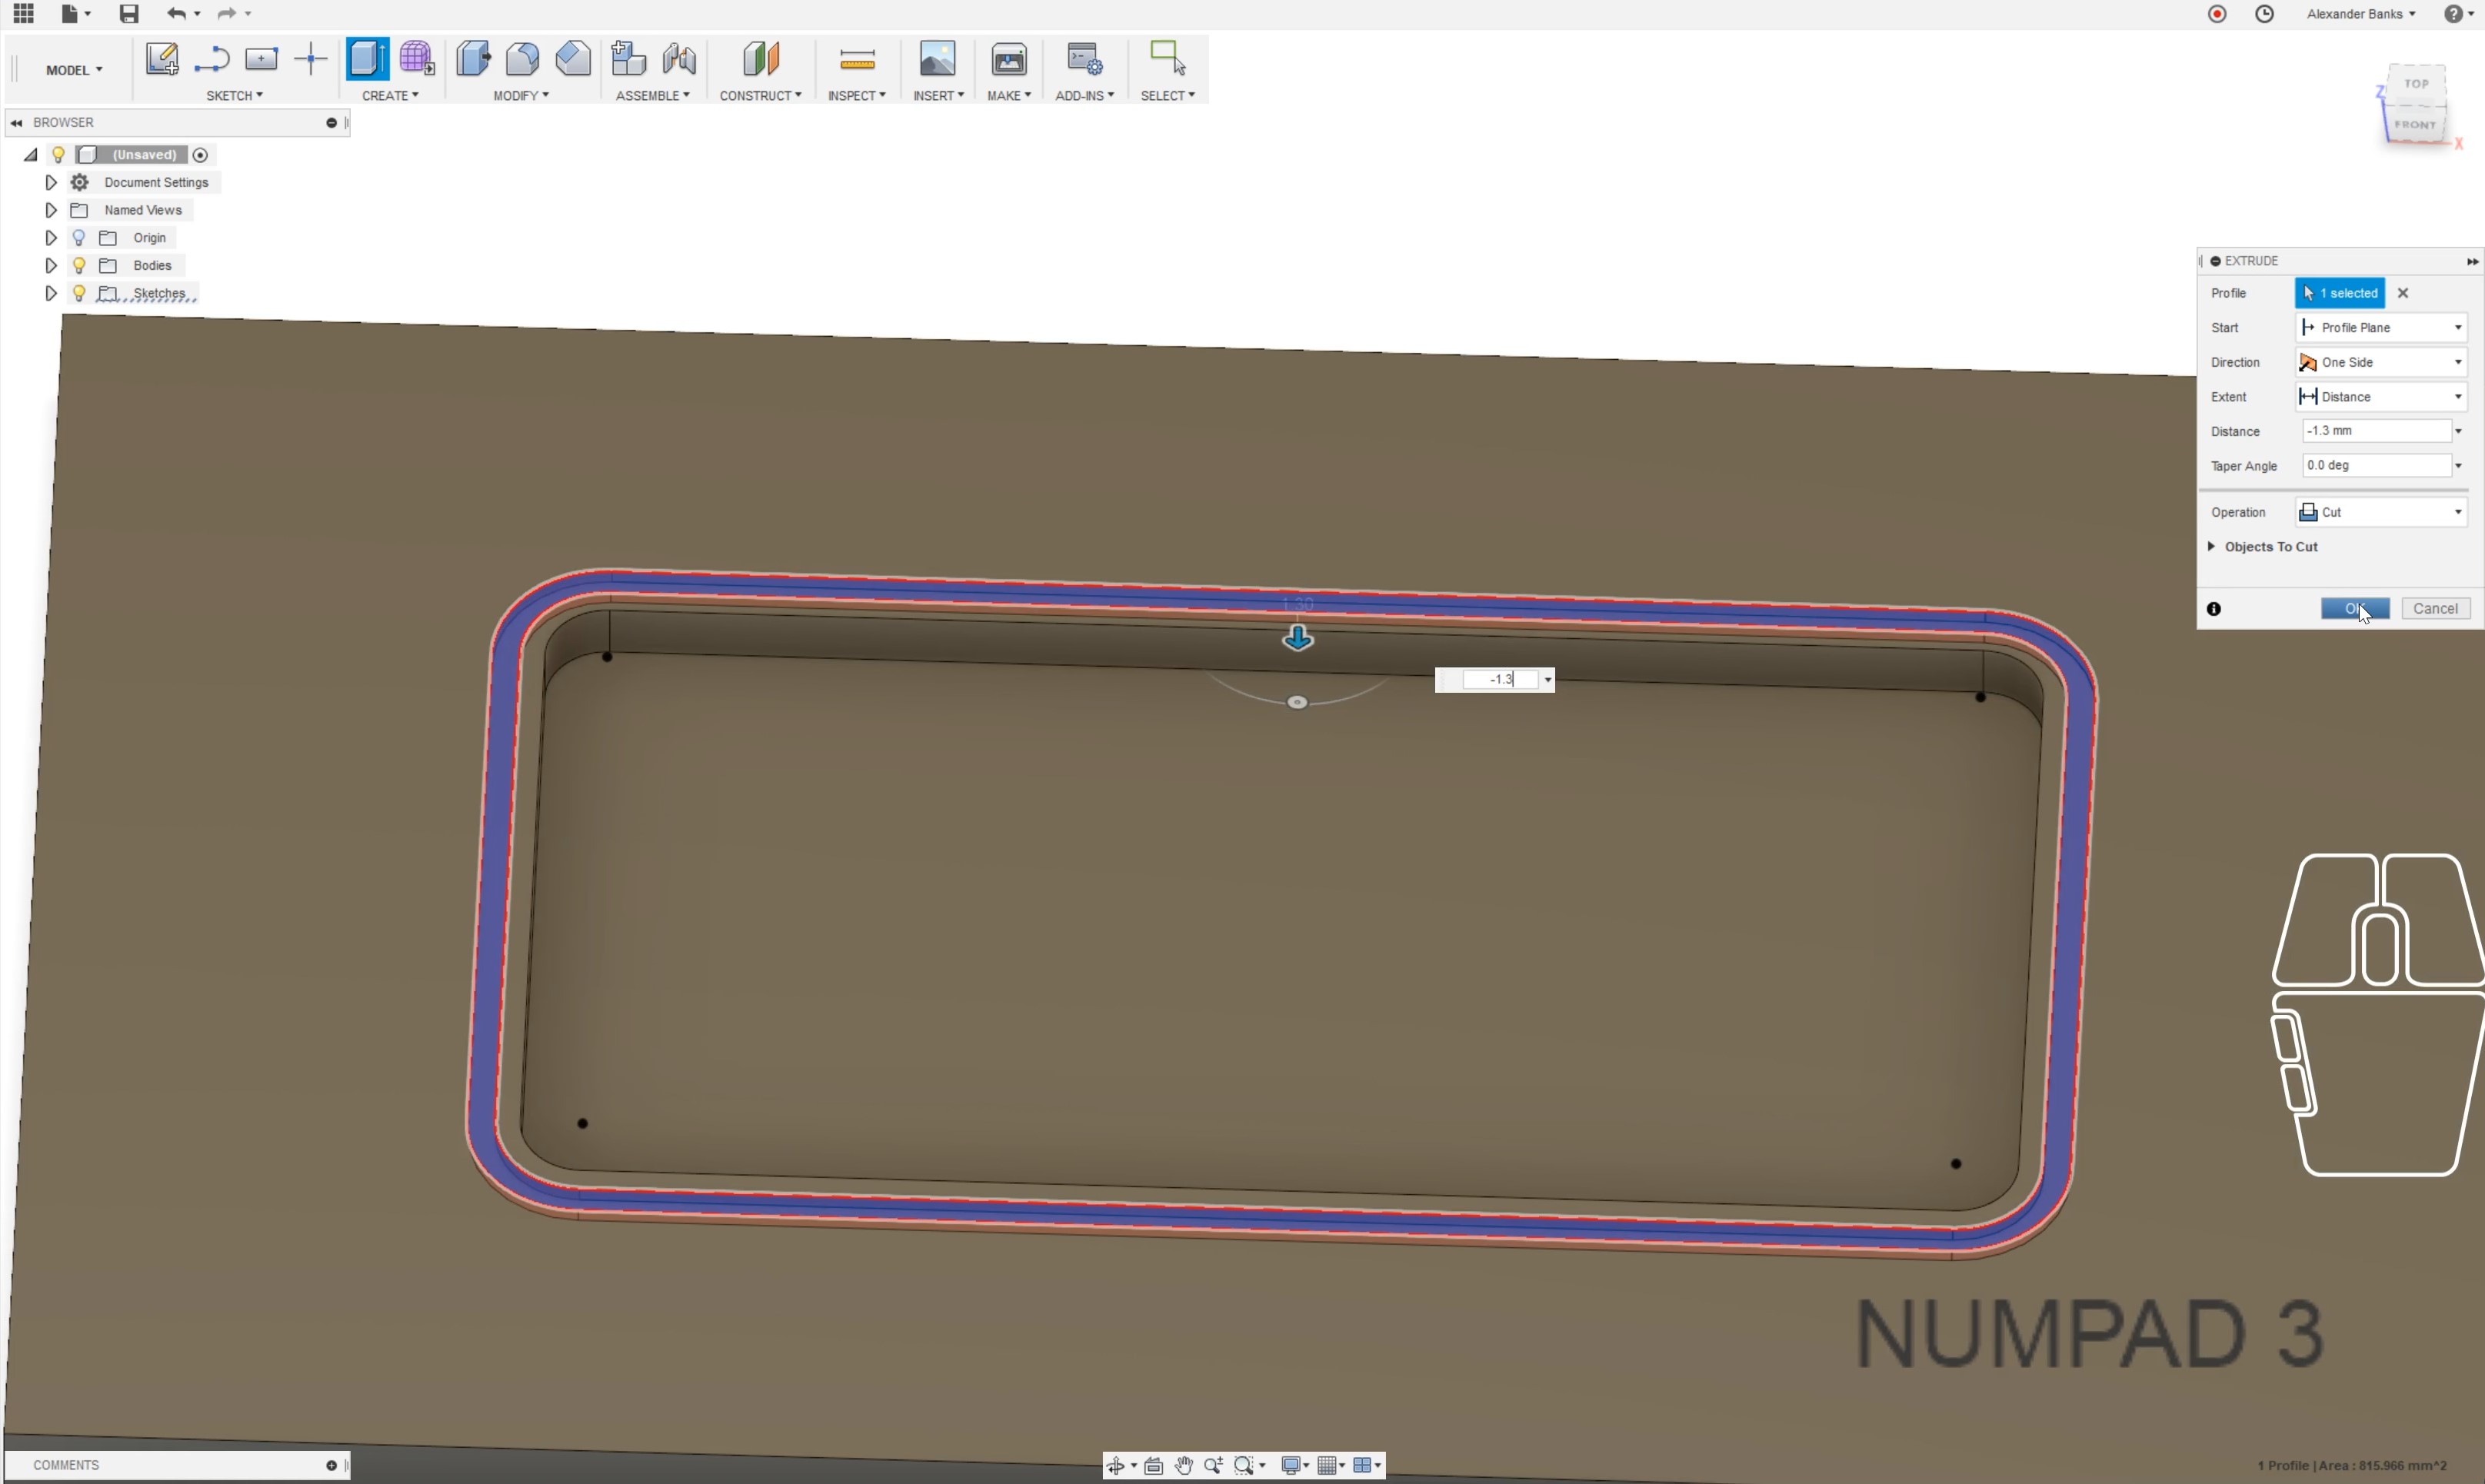Toggle Bodies folder visibility lightbulb
The width and height of the screenshot is (2485, 1484).
79,266
